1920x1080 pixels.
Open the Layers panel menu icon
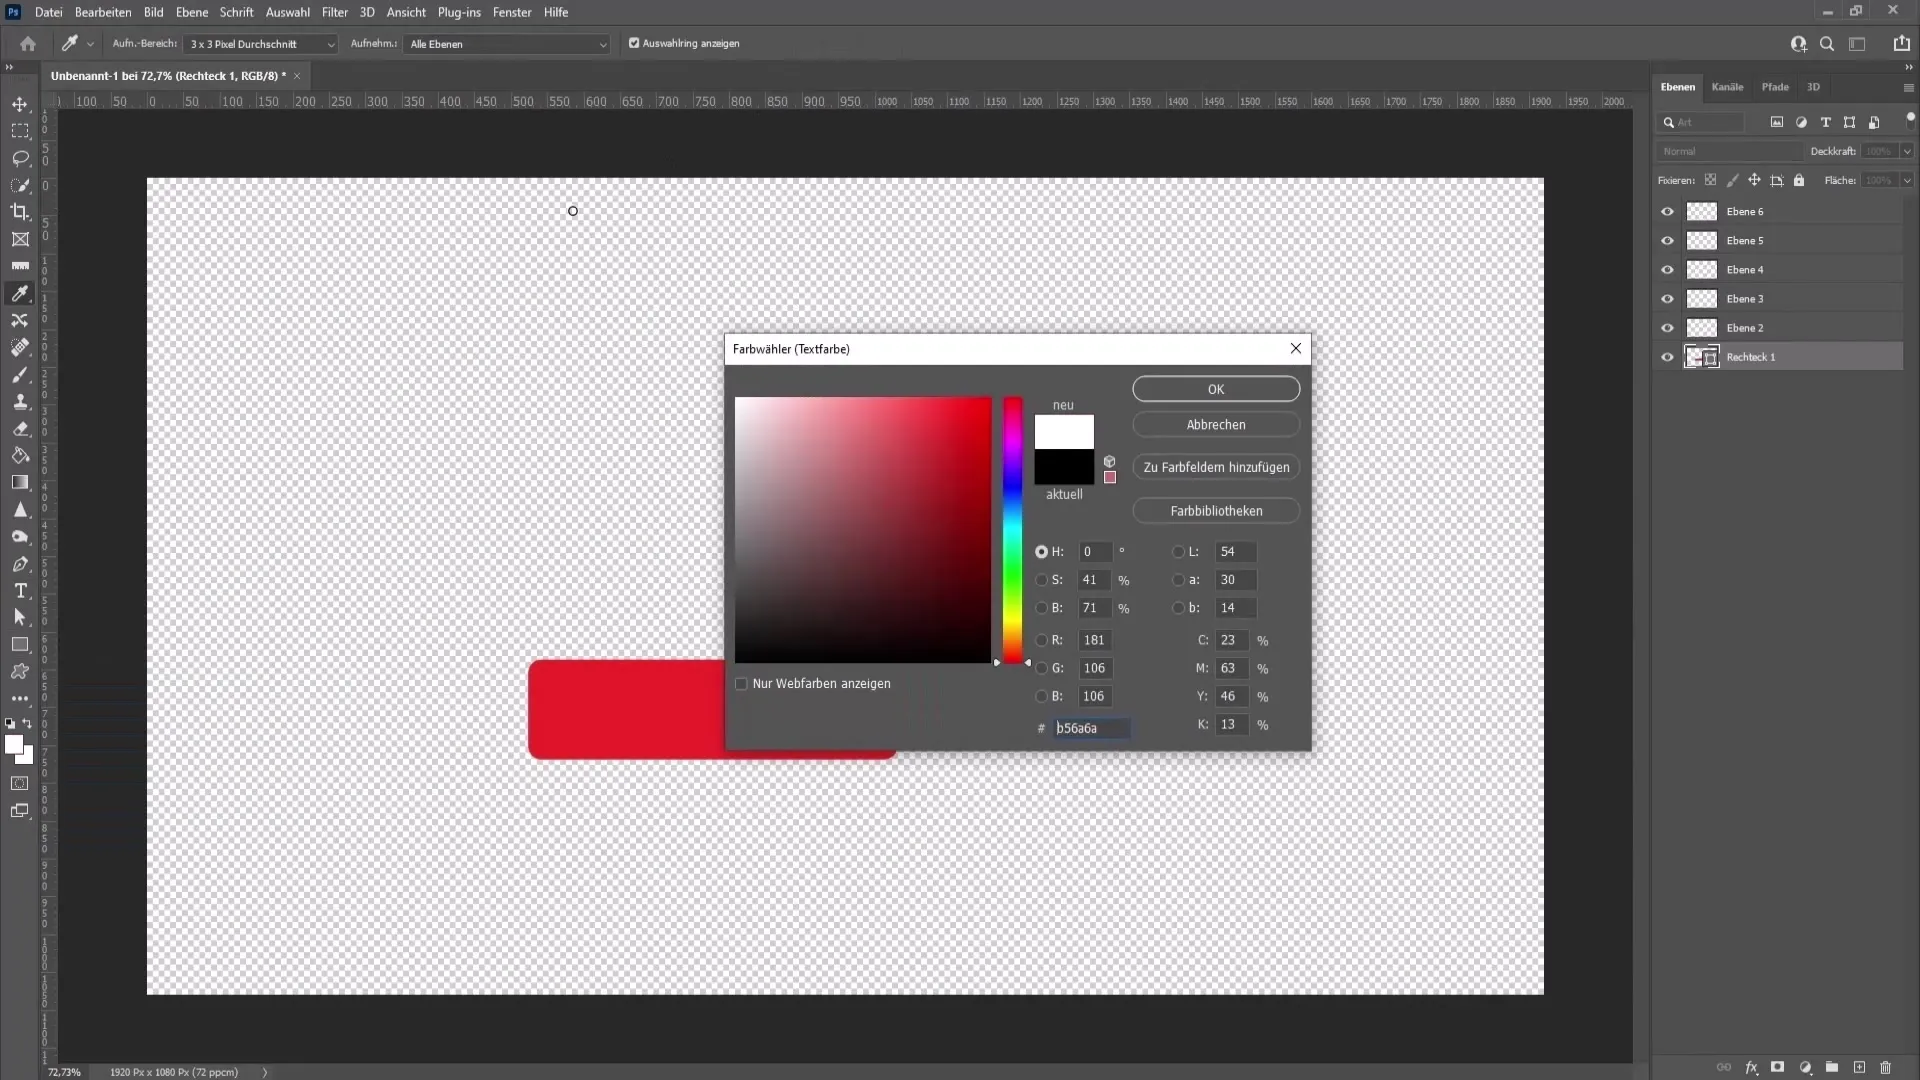[x=1908, y=88]
